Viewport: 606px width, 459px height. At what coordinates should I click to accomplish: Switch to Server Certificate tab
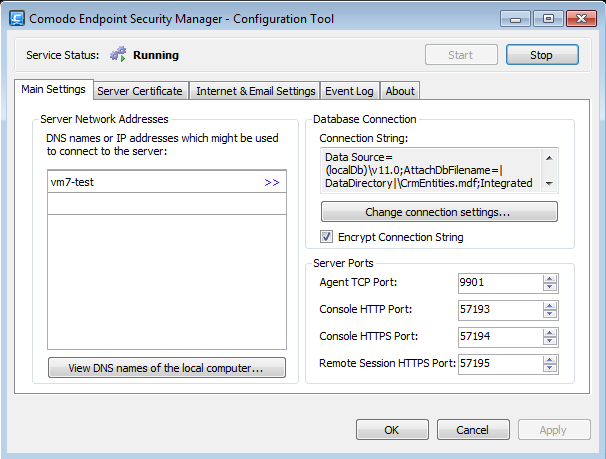[140, 91]
